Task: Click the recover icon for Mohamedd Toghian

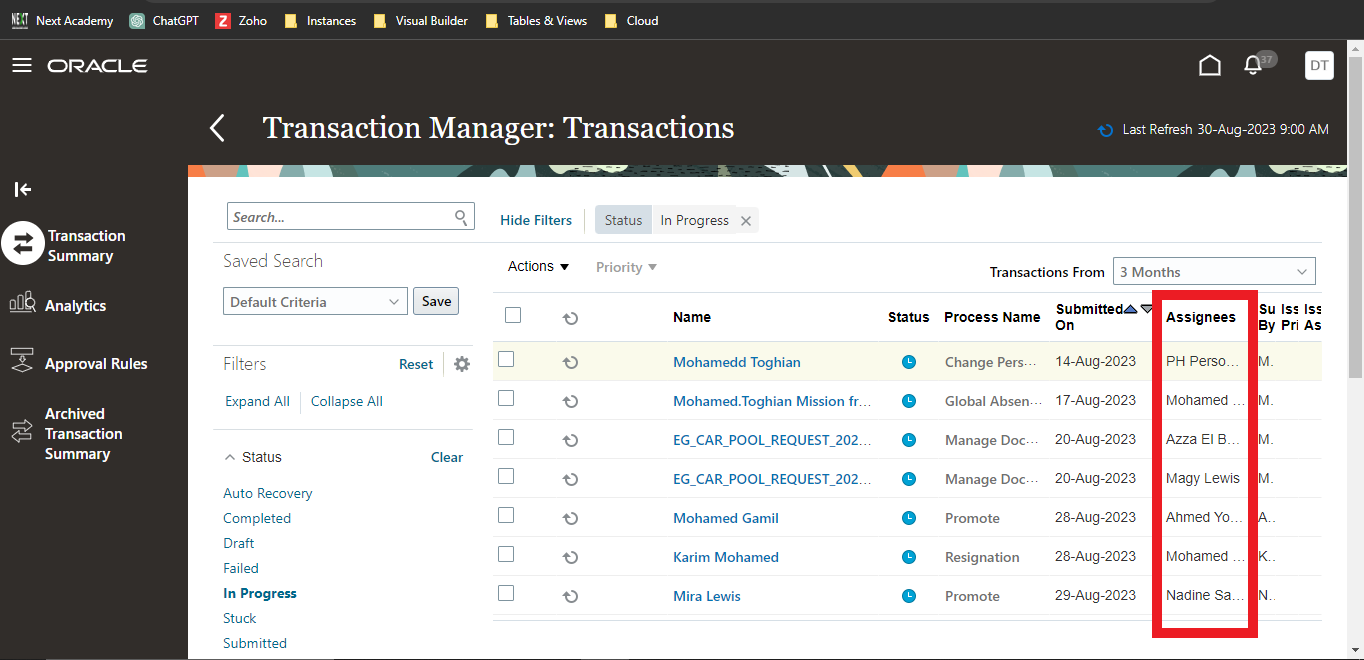Action: coord(570,362)
